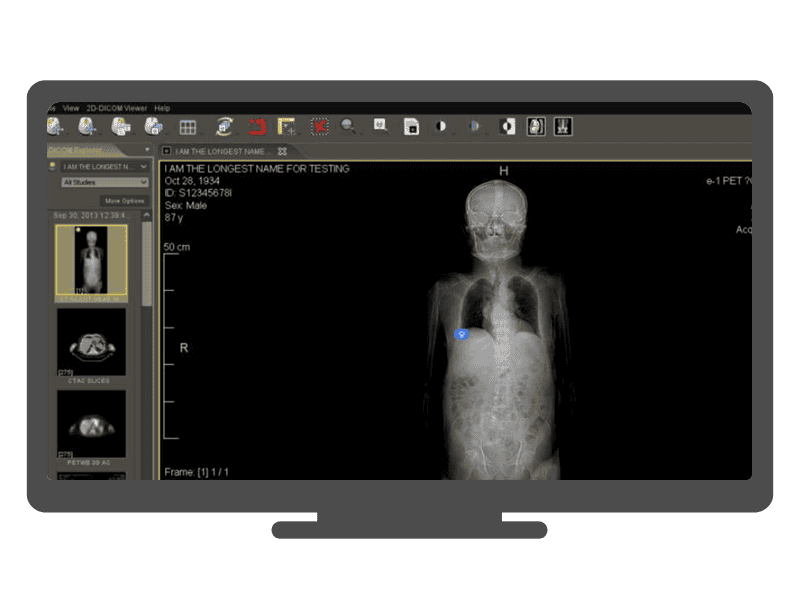The height and width of the screenshot is (600, 800).
Task: Click the framed pelvis X-ray icon
Action: tap(563, 127)
